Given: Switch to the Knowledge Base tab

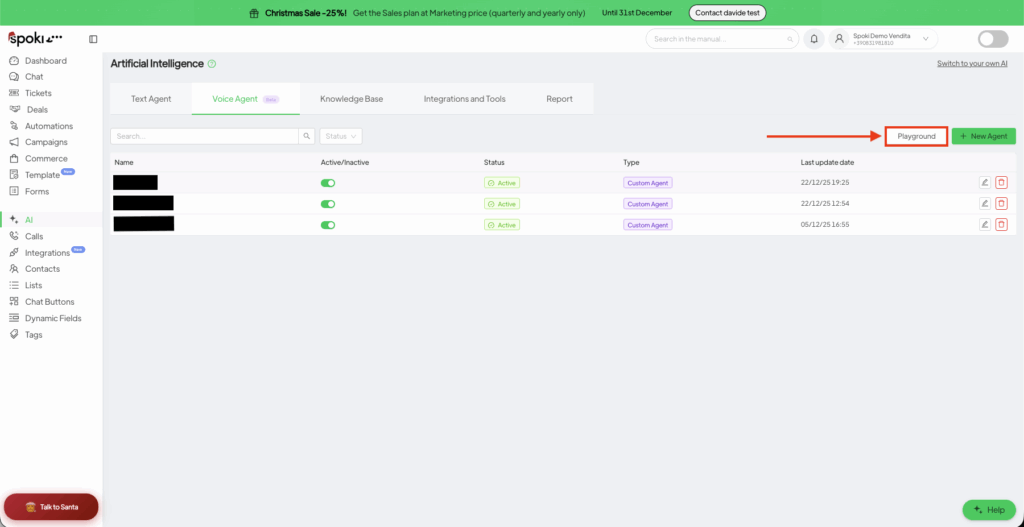Looking at the screenshot, I should [351, 99].
